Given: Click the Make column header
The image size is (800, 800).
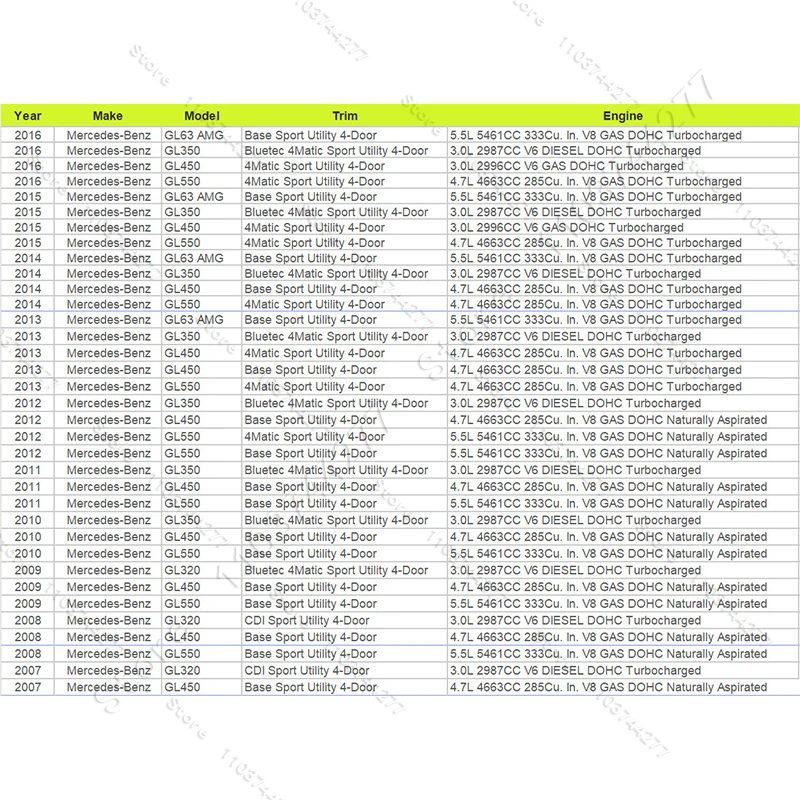Looking at the screenshot, I should [108, 116].
